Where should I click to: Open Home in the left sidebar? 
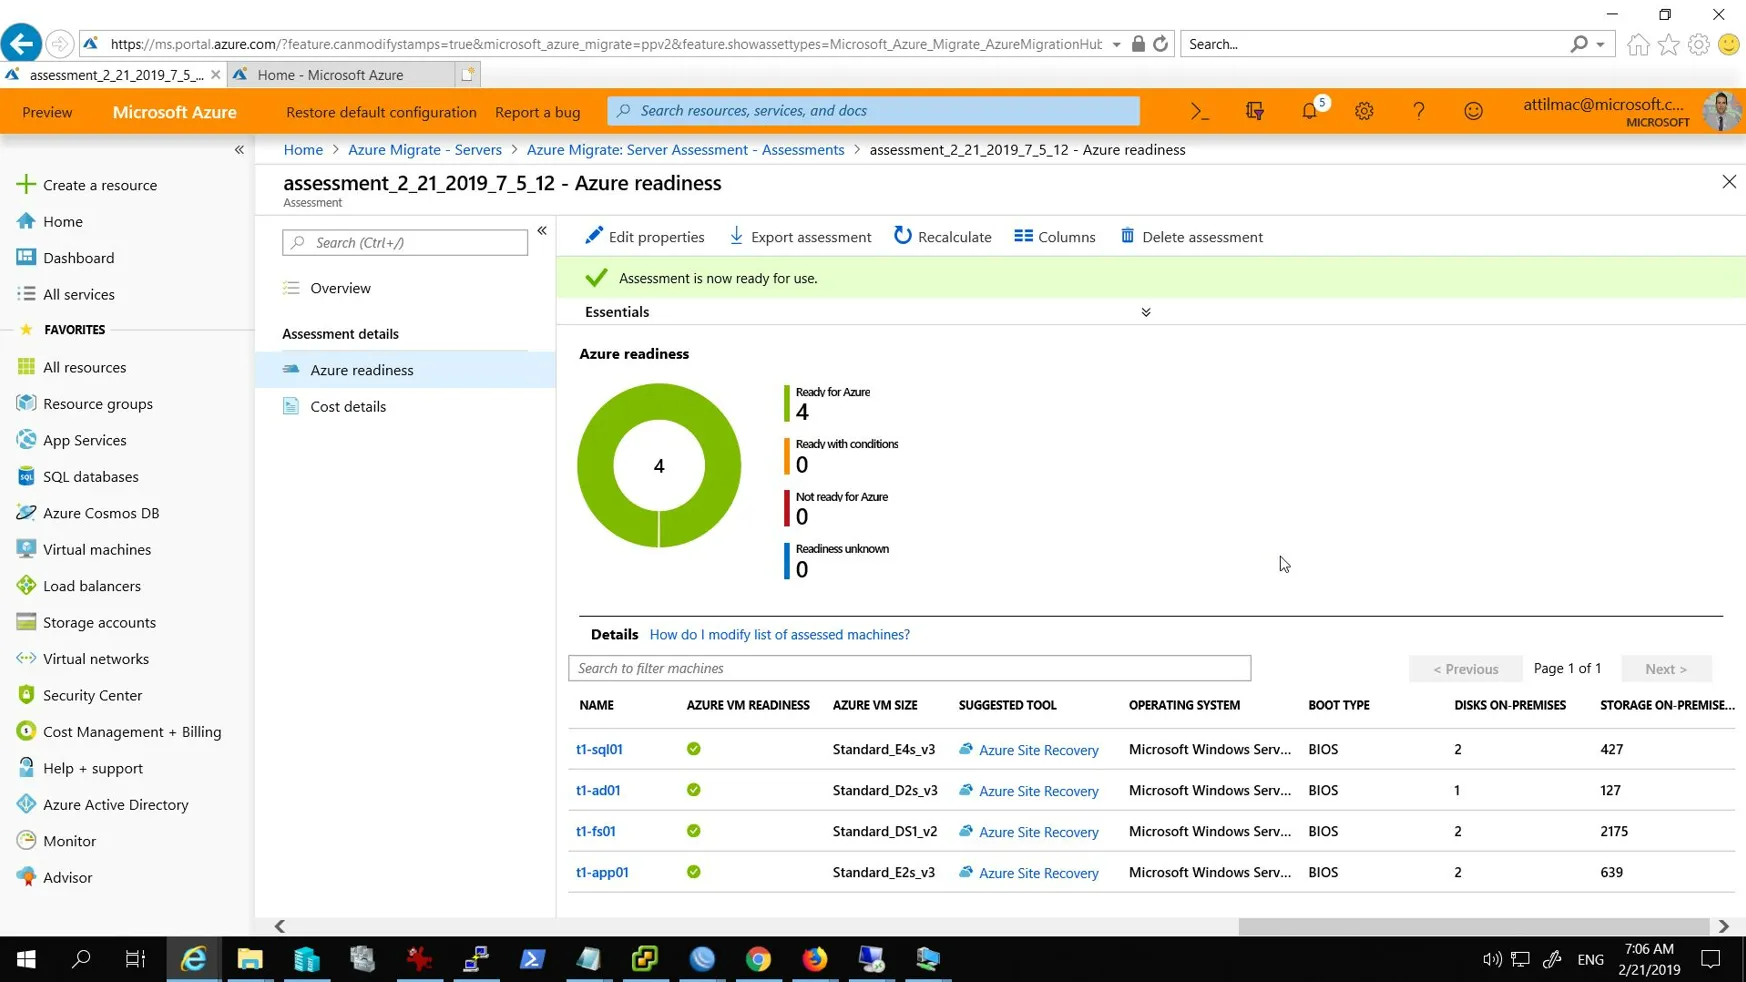[x=62, y=221]
